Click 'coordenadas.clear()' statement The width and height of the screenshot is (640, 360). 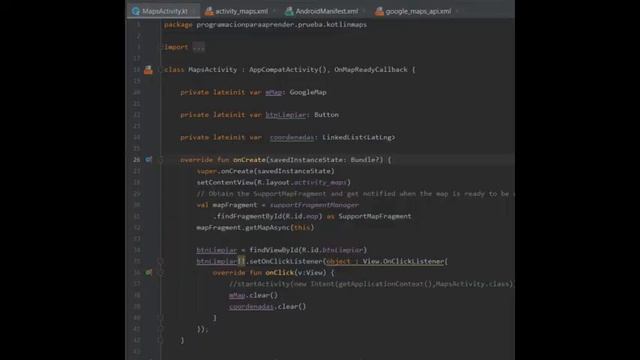(267, 306)
